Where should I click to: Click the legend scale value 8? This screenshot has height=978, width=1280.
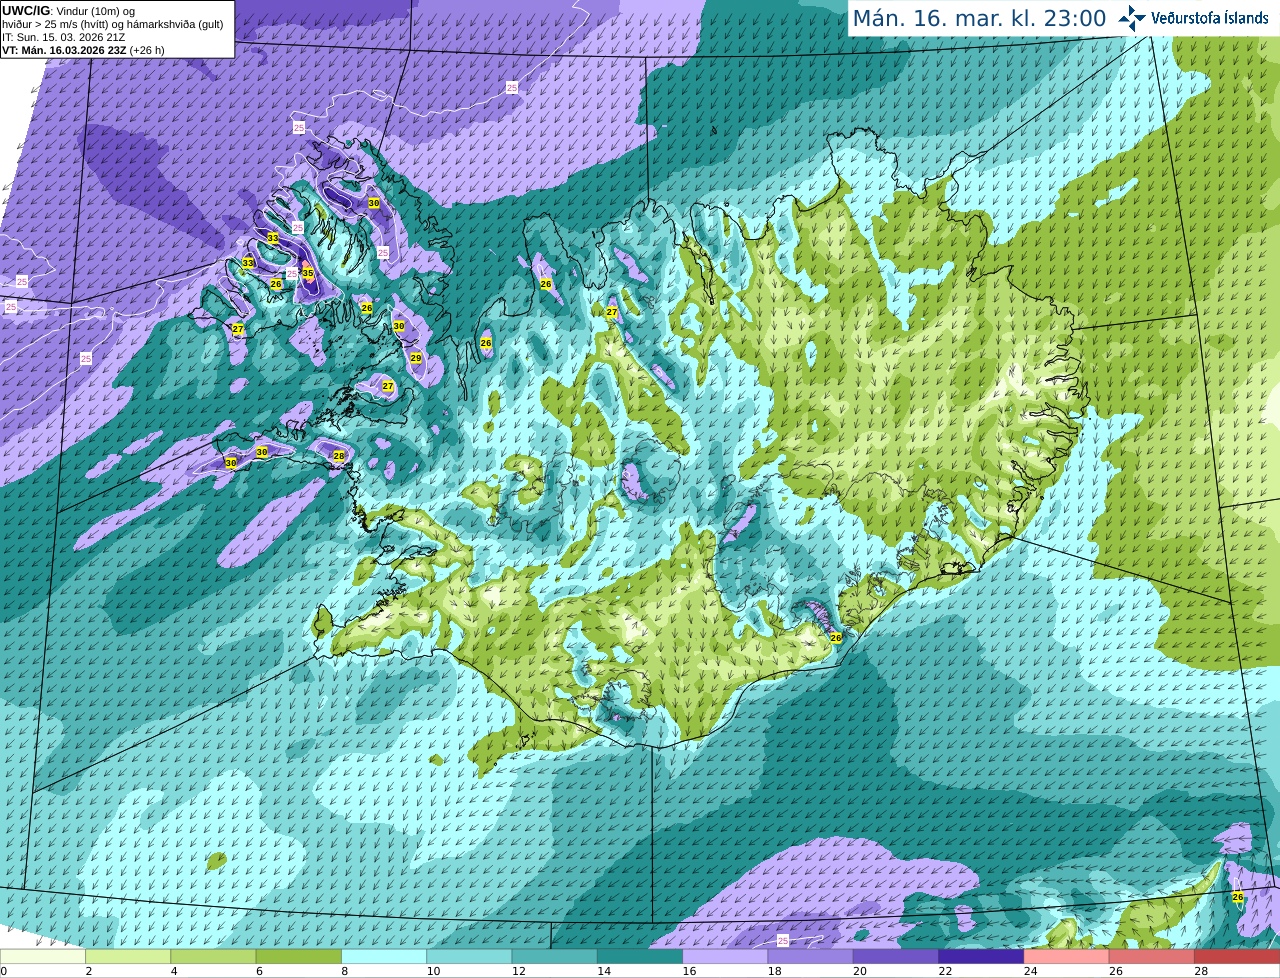(345, 971)
